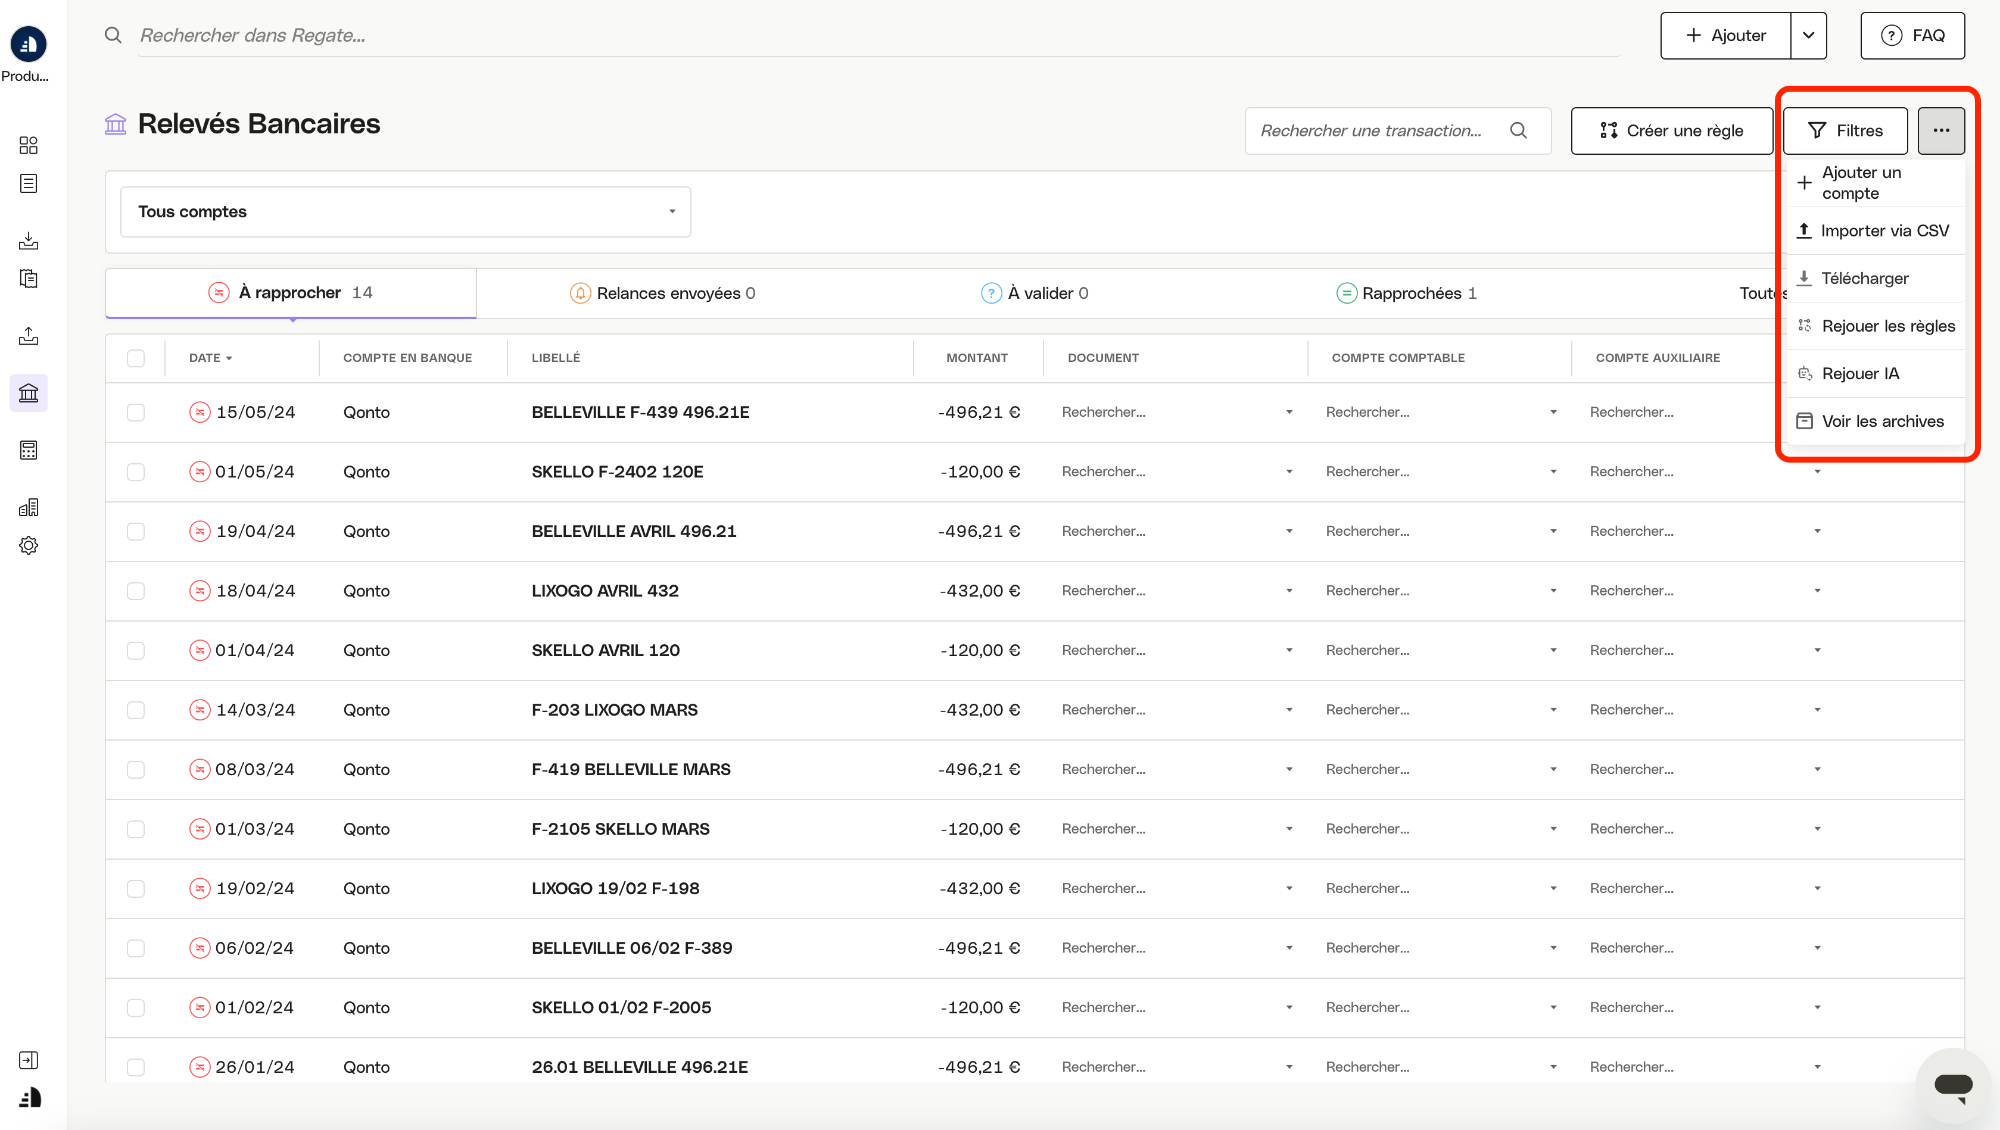2000x1130 pixels.
Task: Check the F-203 LIXOGO MARS row
Action: [x=136, y=710]
